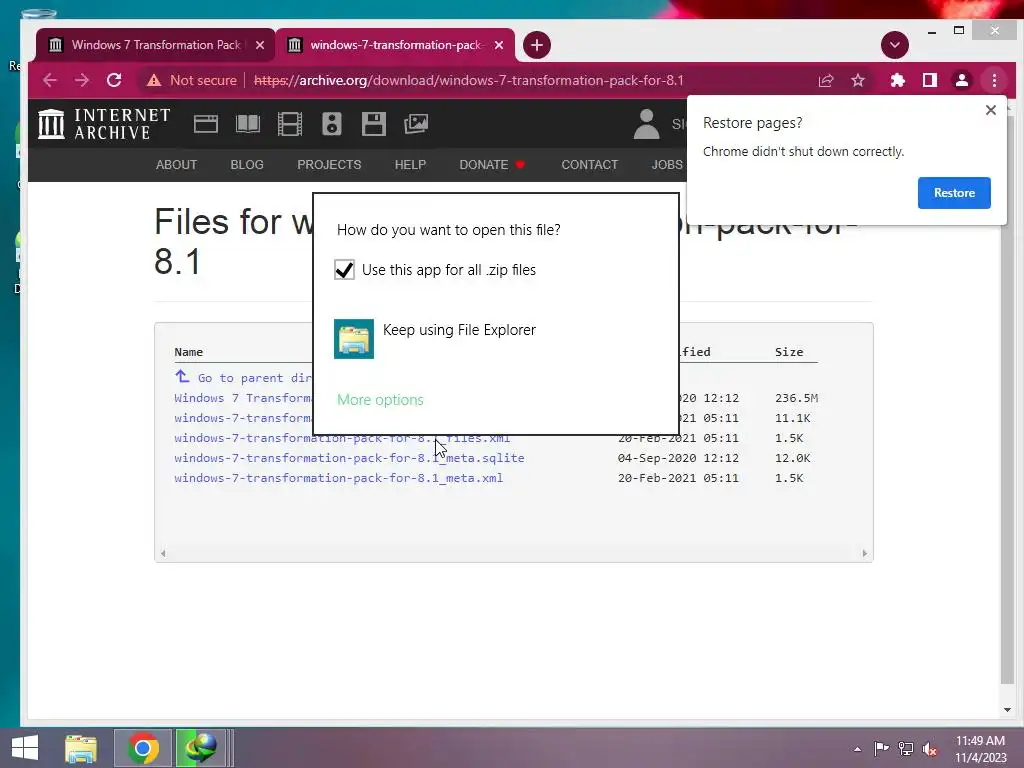Viewport: 1024px width, 768px height.
Task: Open the Extensions puzzle icon
Action: click(898, 80)
